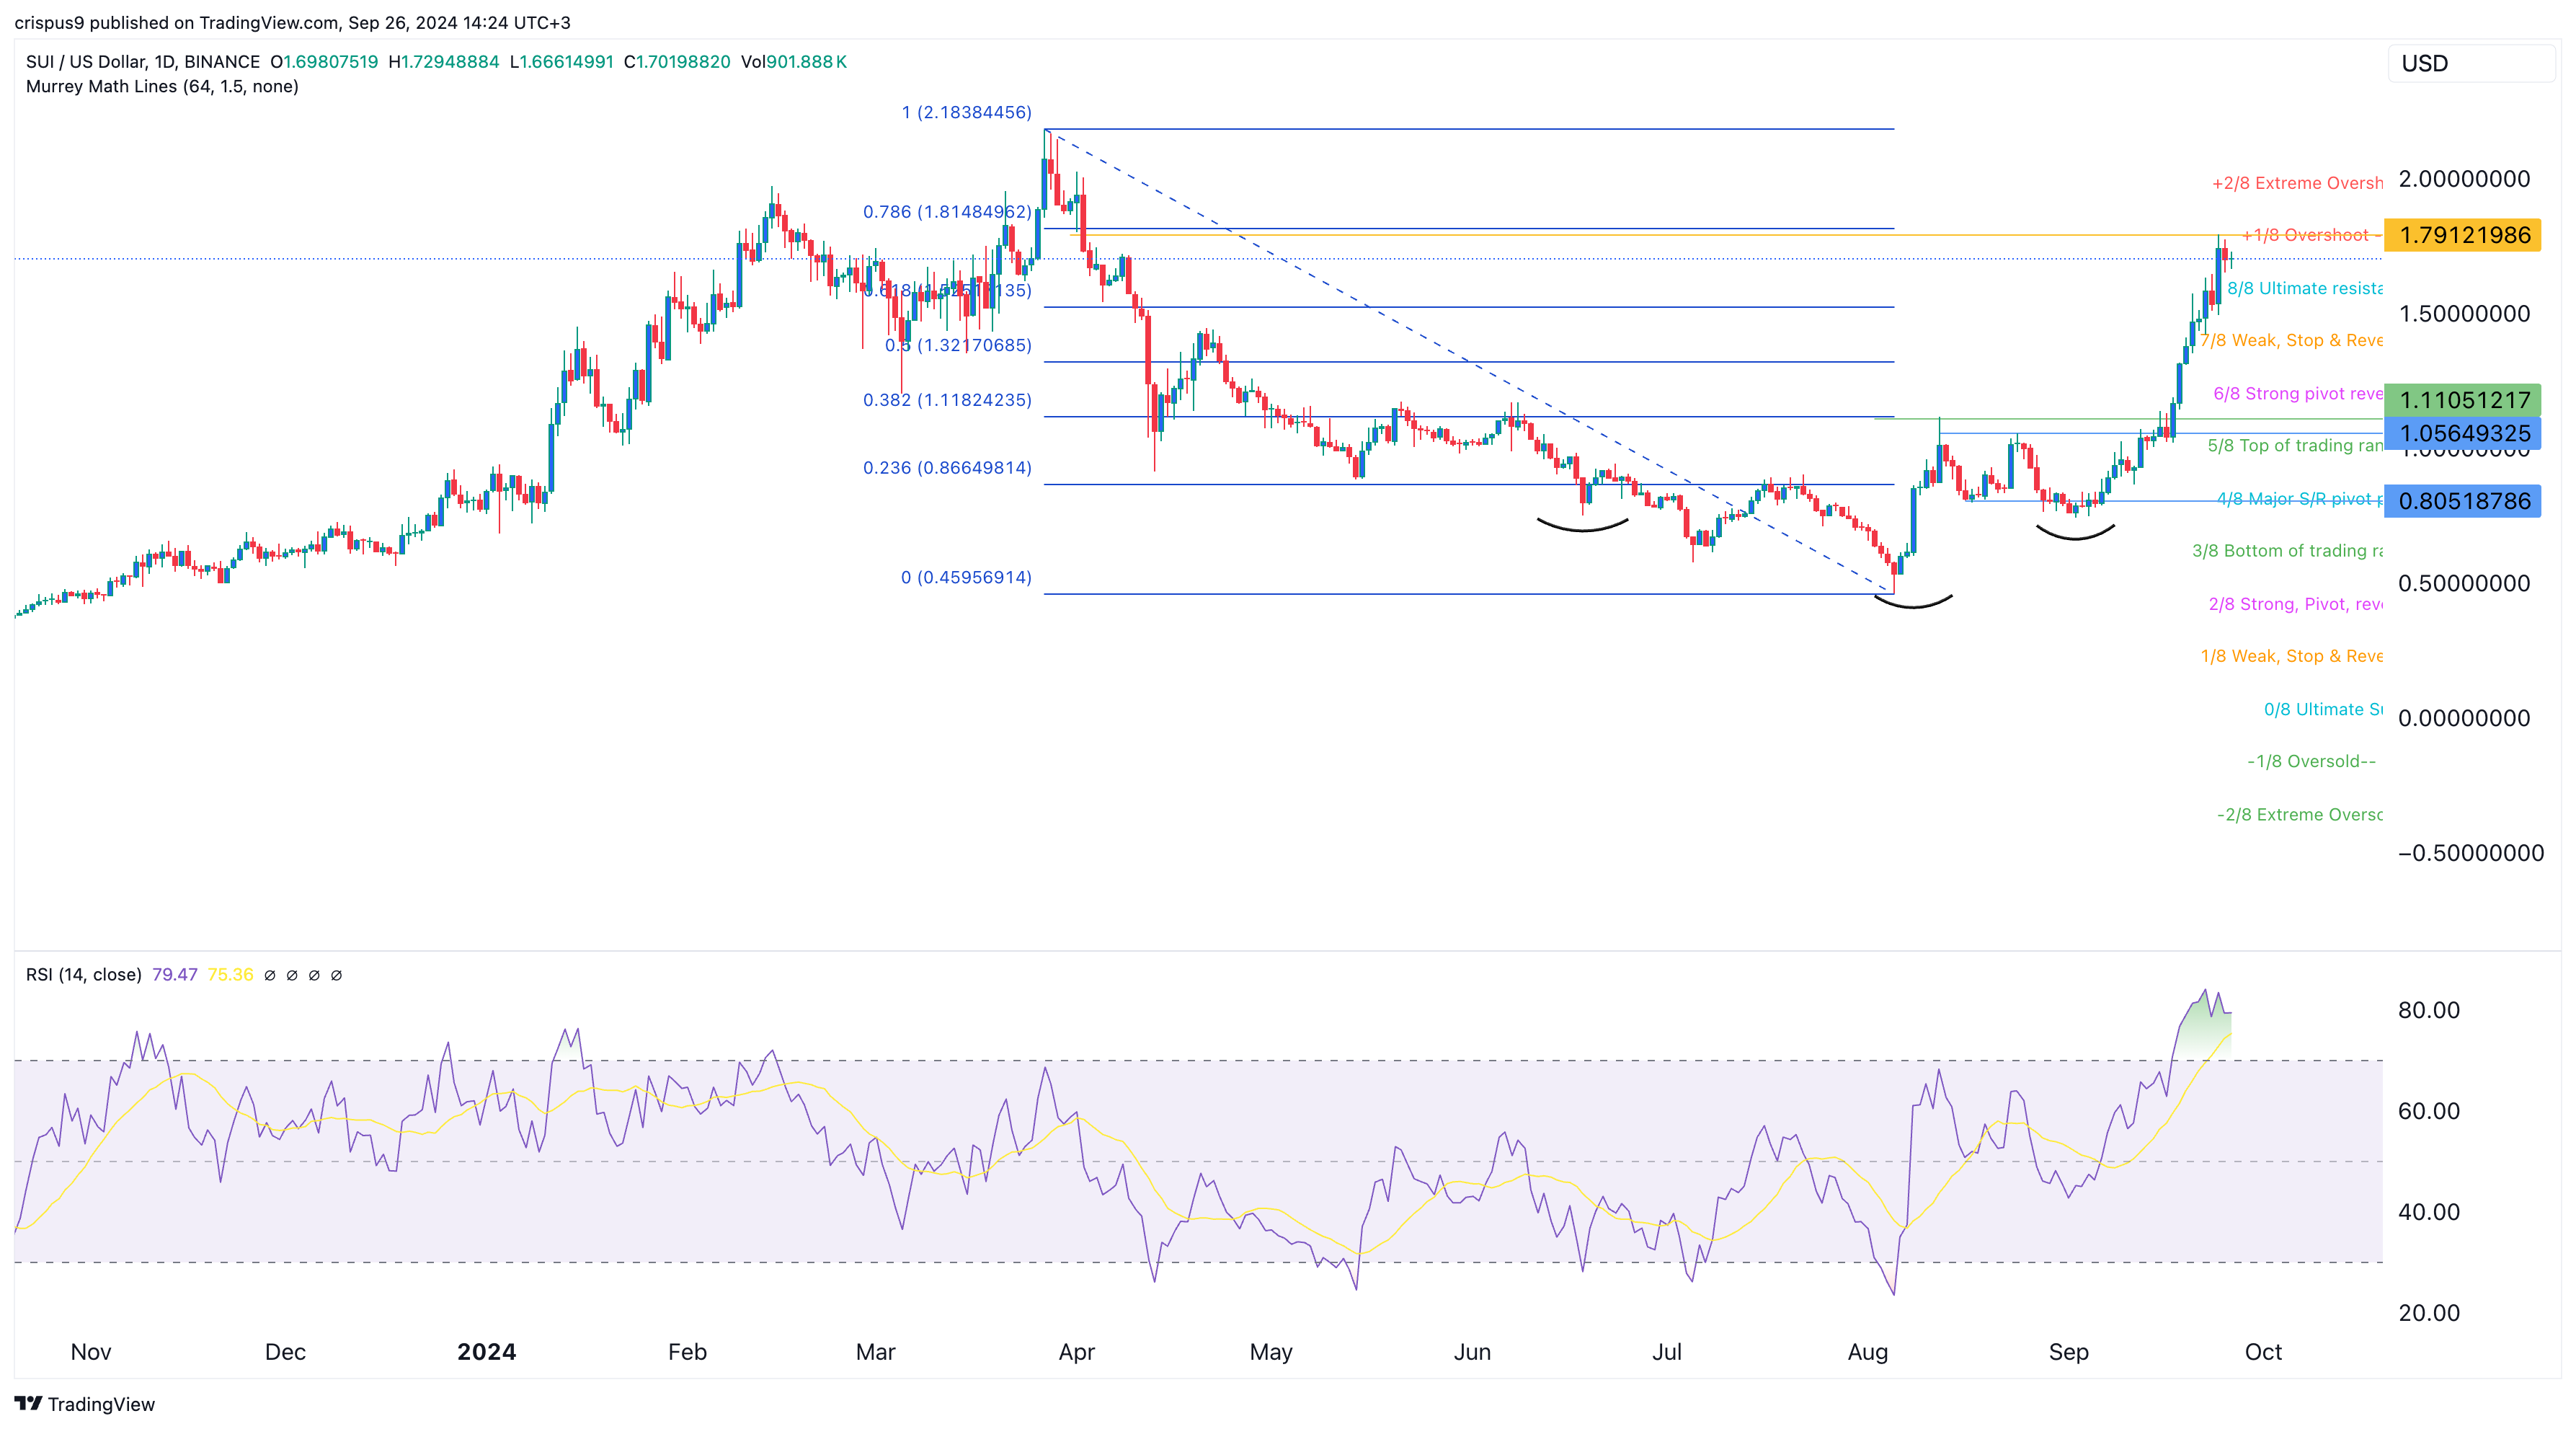Click the Sep date label on time axis
The height and width of the screenshot is (1429, 2576).
pos(2069,1352)
